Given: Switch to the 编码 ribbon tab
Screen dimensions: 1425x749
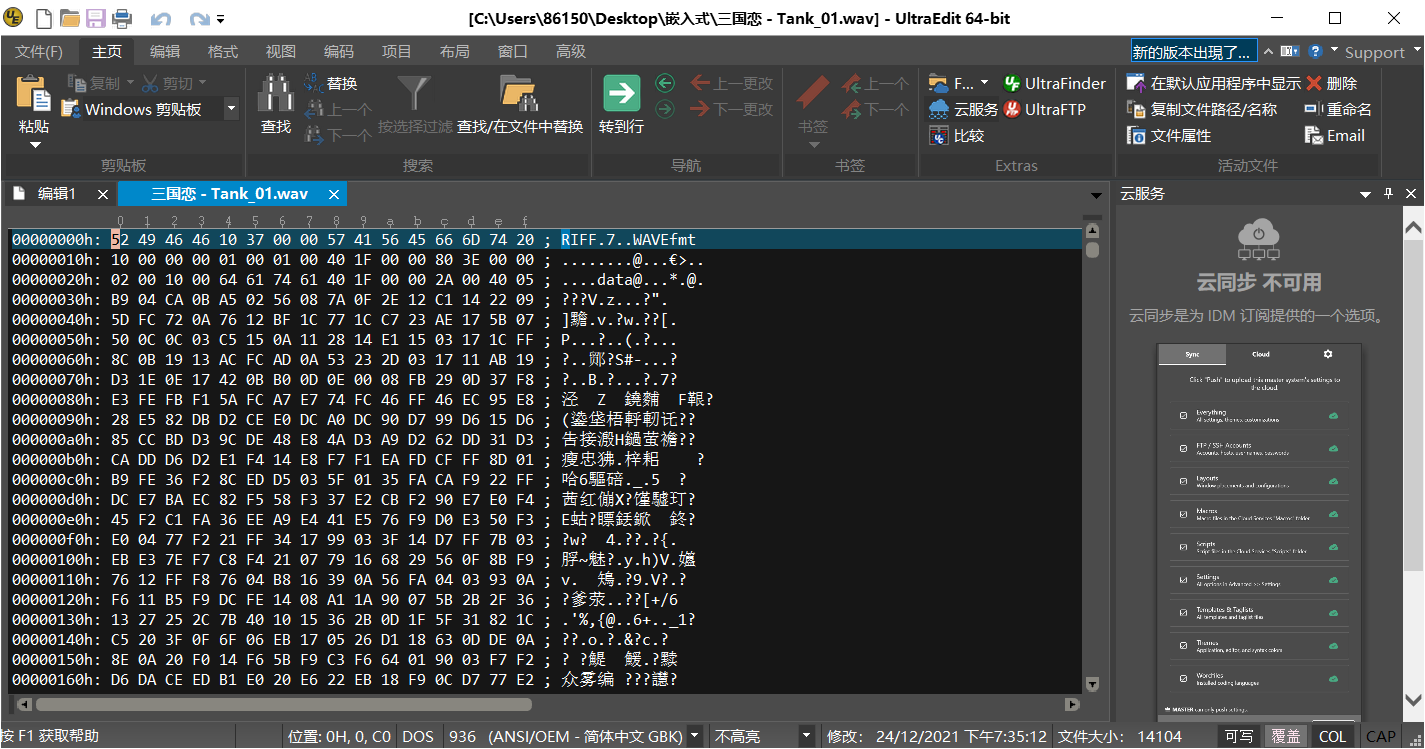Looking at the screenshot, I should (x=339, y=52).
